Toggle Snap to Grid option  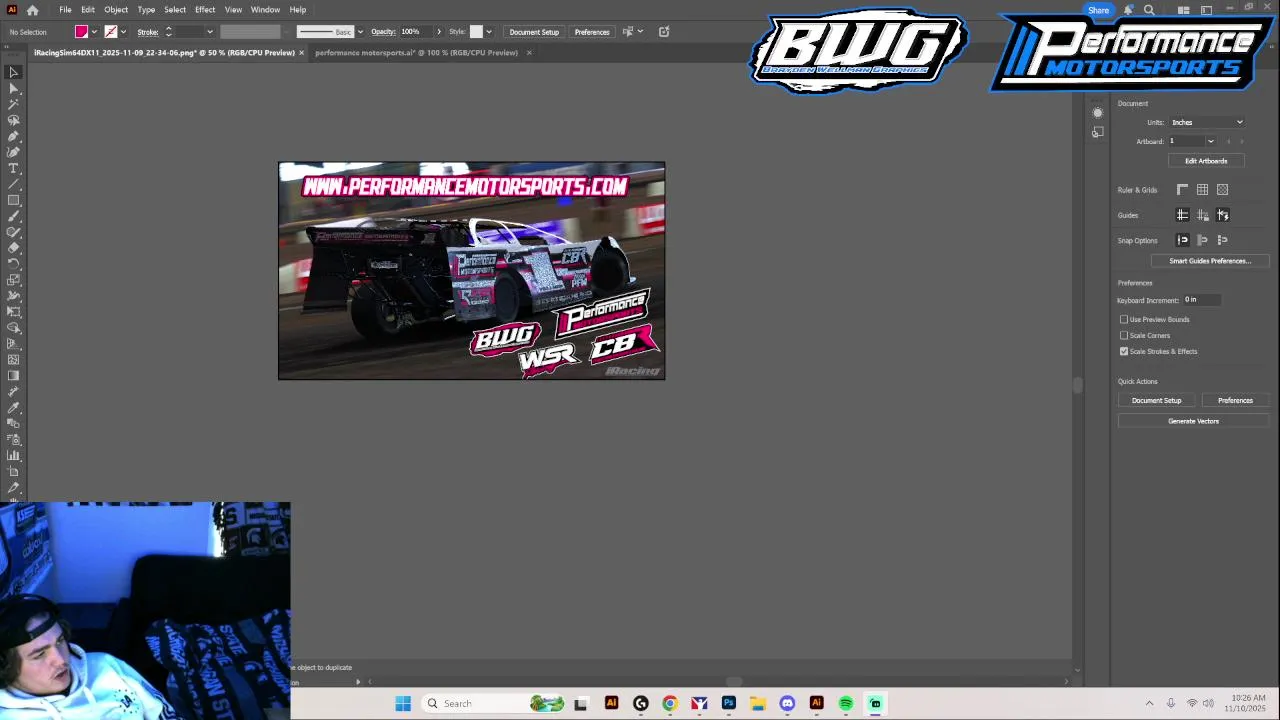pos(1222,240)
